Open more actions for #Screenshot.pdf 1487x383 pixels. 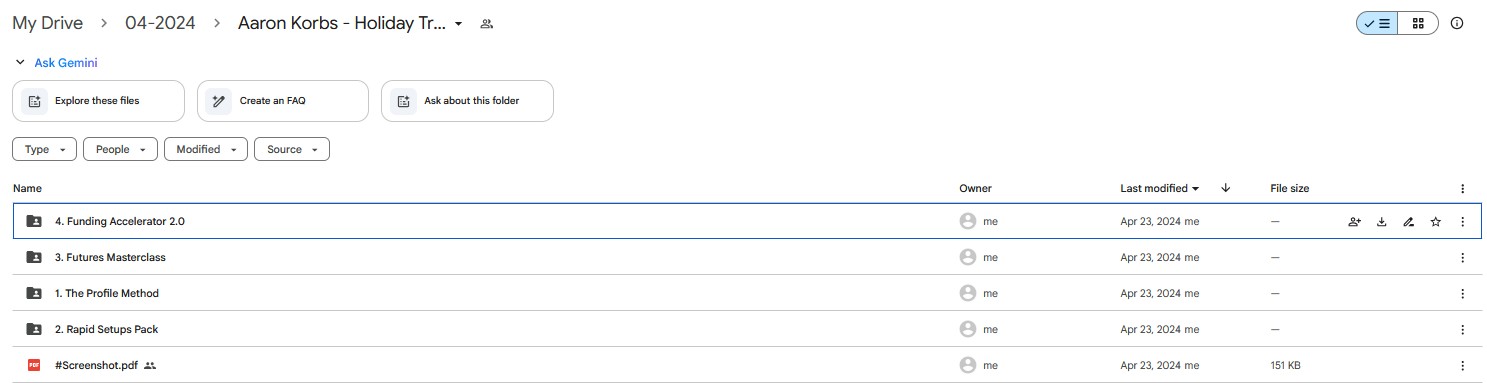(x=1462, y=366)
